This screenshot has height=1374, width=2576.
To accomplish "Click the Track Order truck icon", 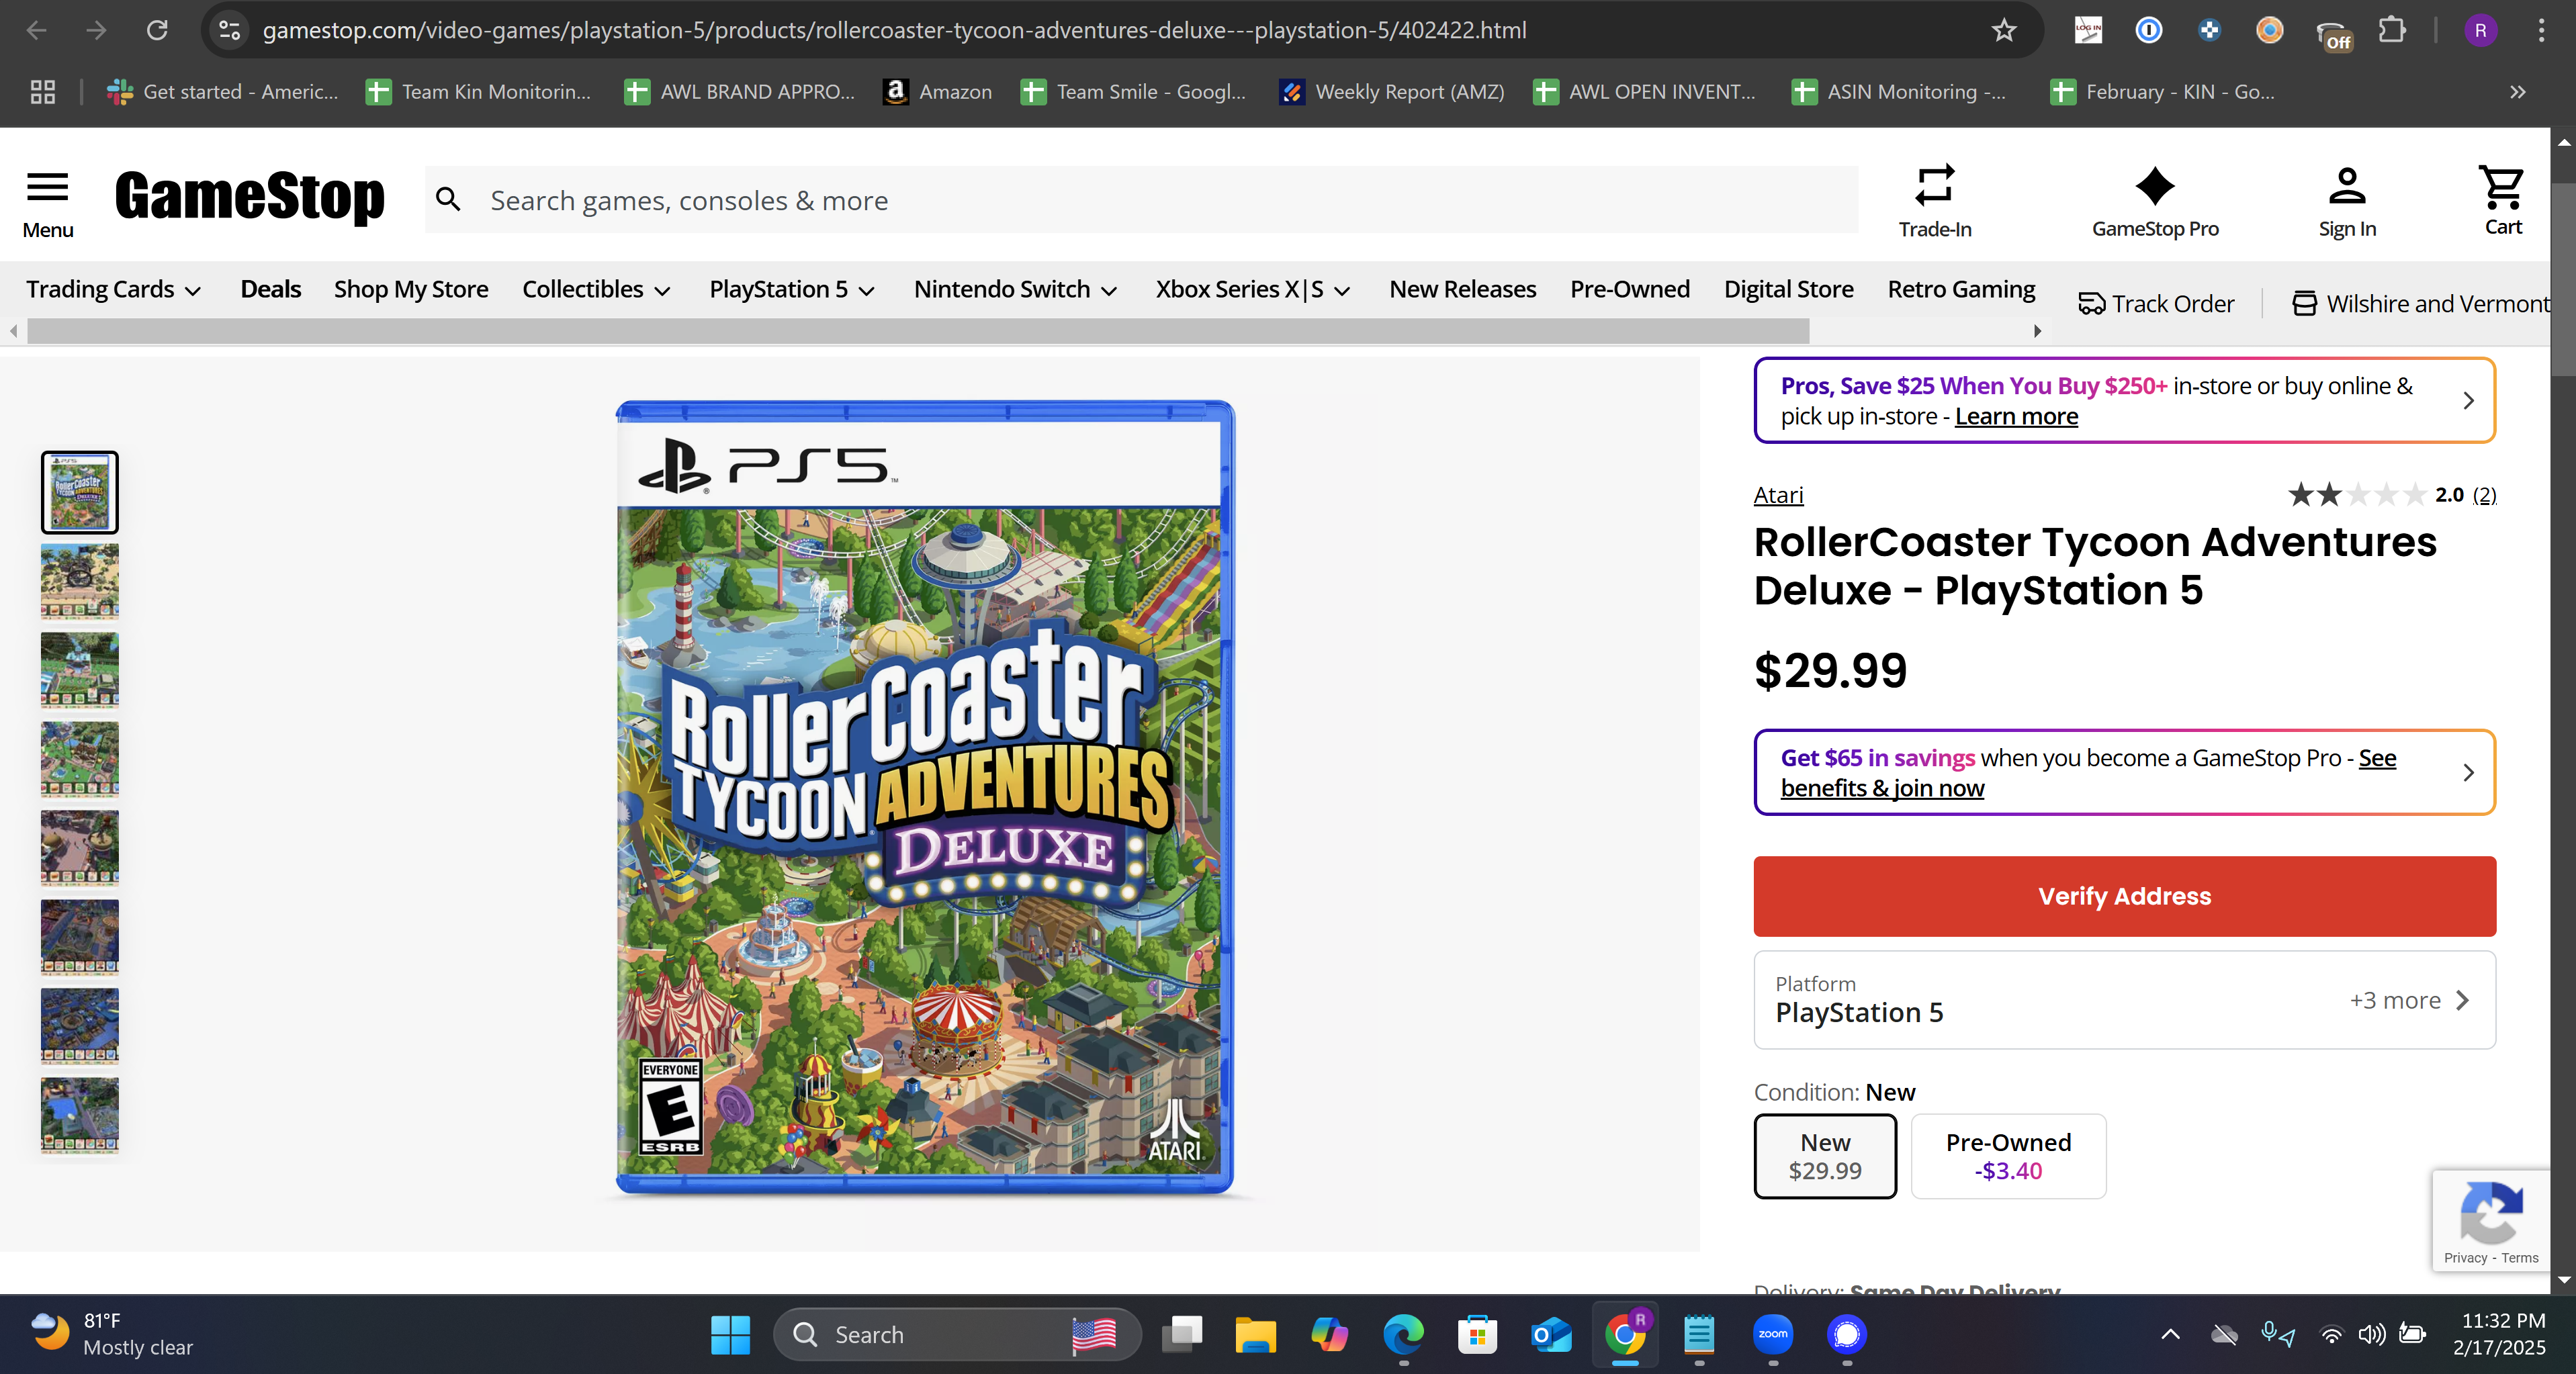I will click(2091, 304).
